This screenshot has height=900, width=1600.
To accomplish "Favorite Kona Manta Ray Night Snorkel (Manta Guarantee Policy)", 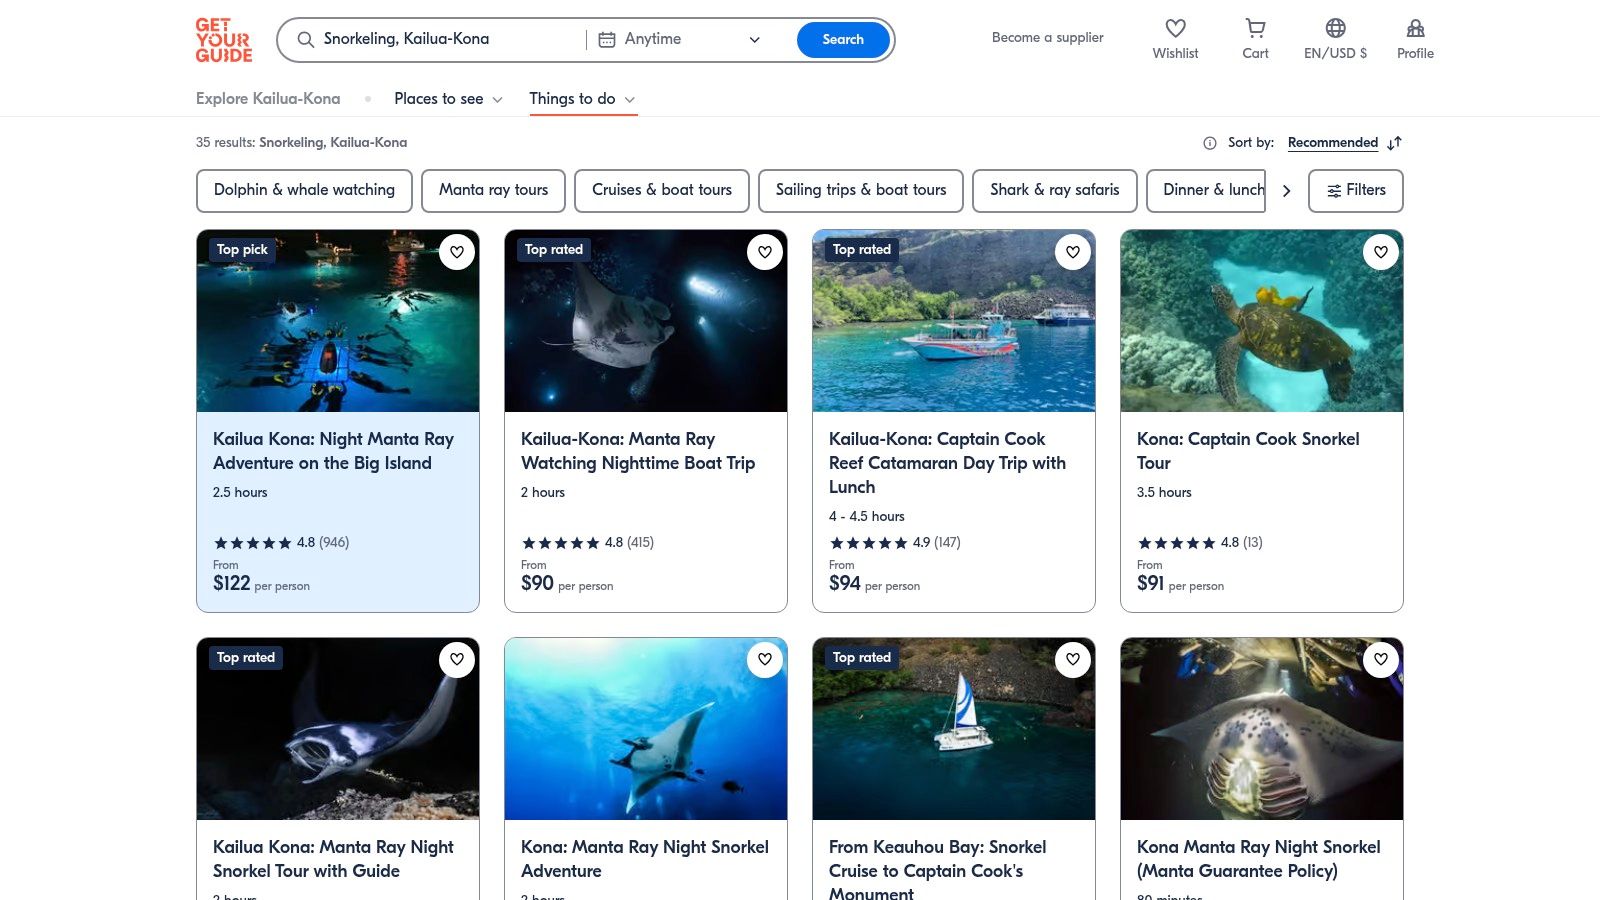I will point(1381,659).
